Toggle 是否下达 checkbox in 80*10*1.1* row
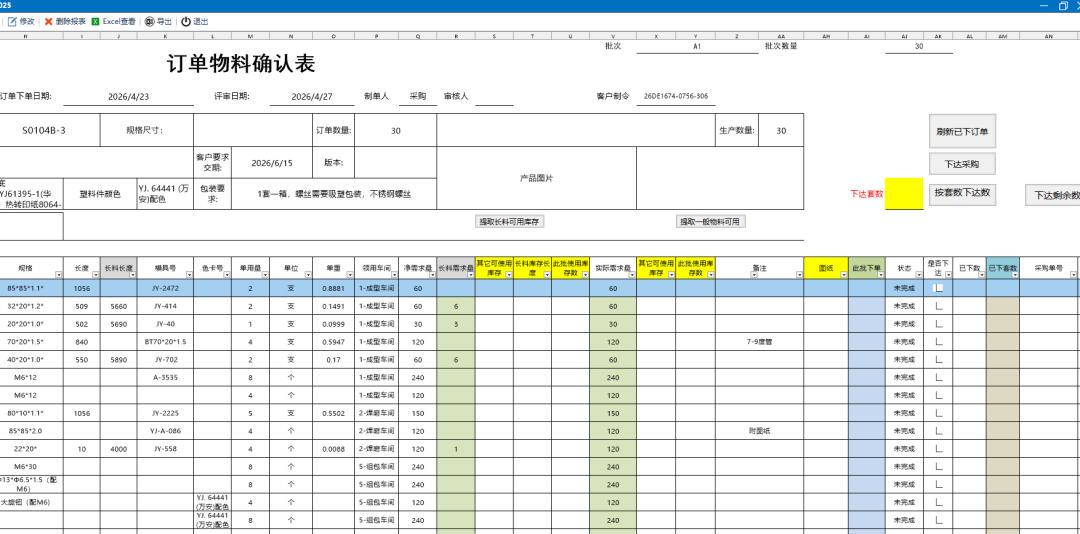Image resolution: width=1080 pixels, height=534 pixels. 937,413
